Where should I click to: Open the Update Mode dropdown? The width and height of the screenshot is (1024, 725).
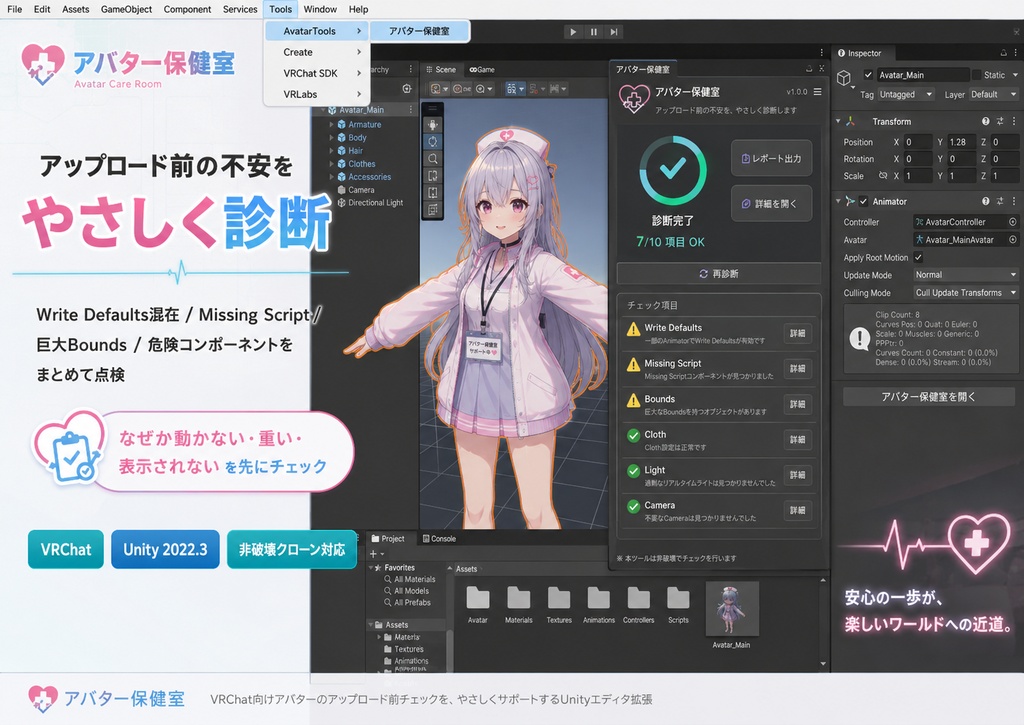point(965,275)
